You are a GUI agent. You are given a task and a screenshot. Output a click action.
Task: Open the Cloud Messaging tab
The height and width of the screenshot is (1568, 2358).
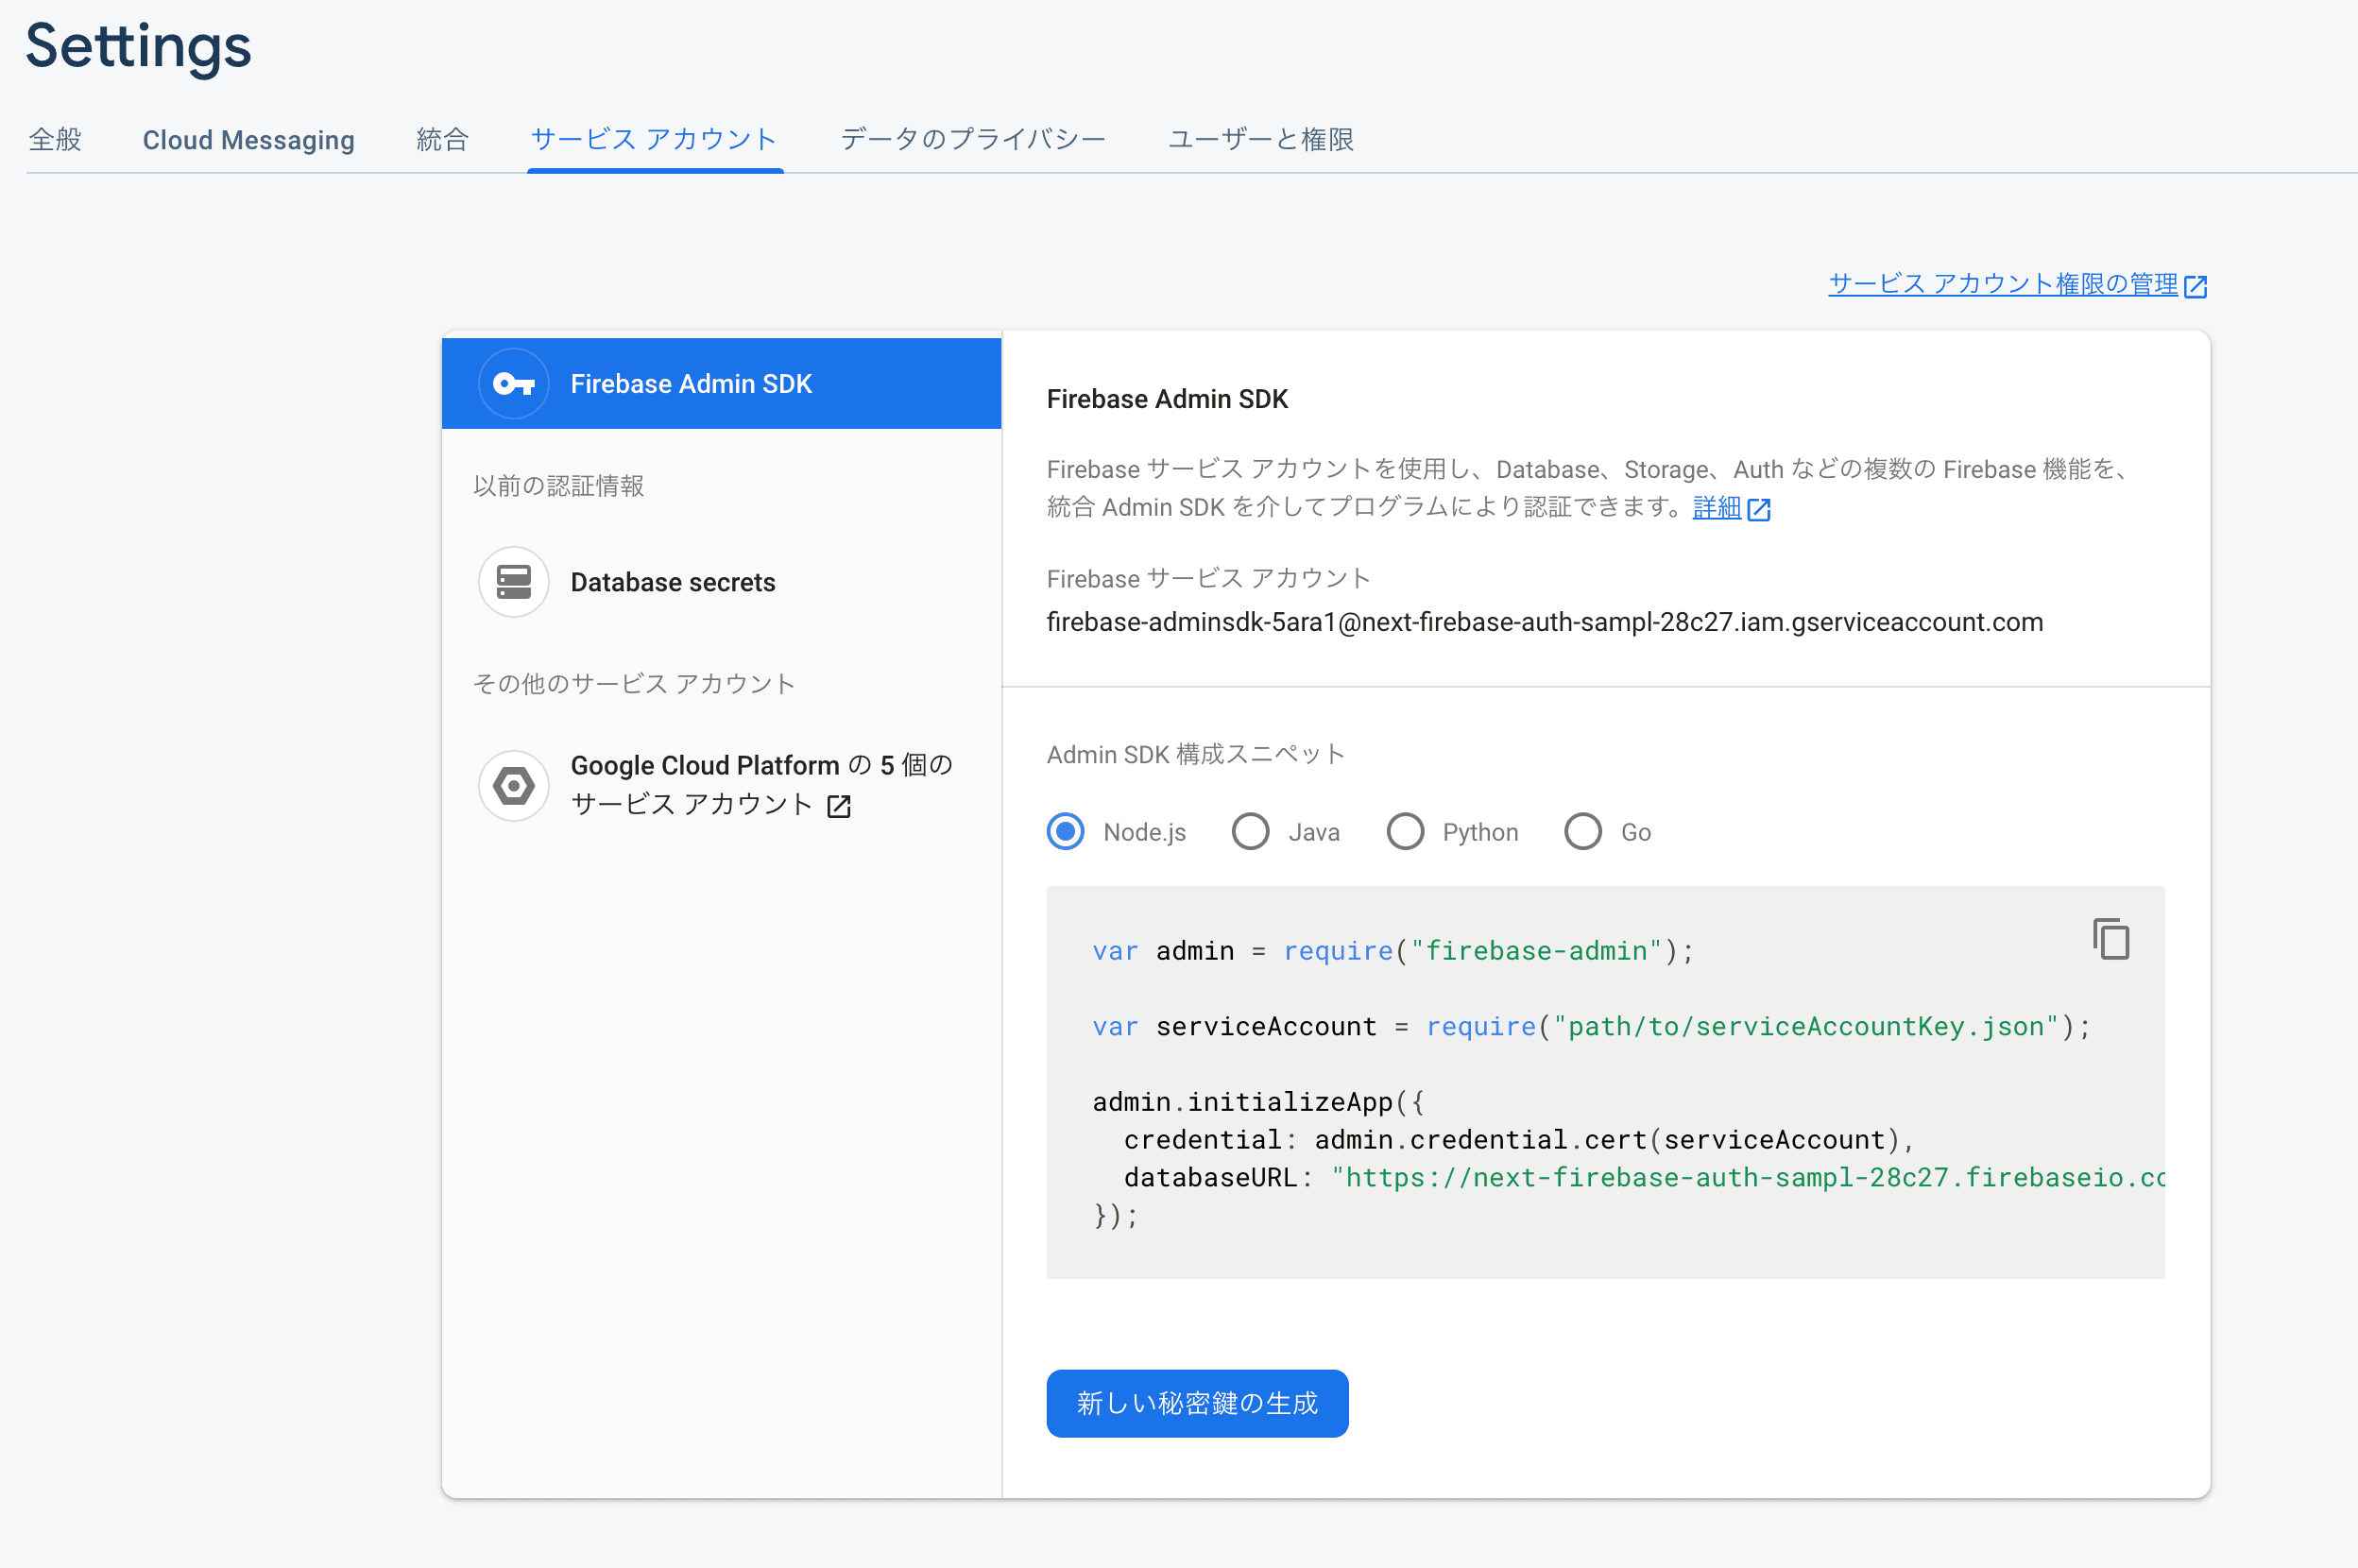[248, 140]
